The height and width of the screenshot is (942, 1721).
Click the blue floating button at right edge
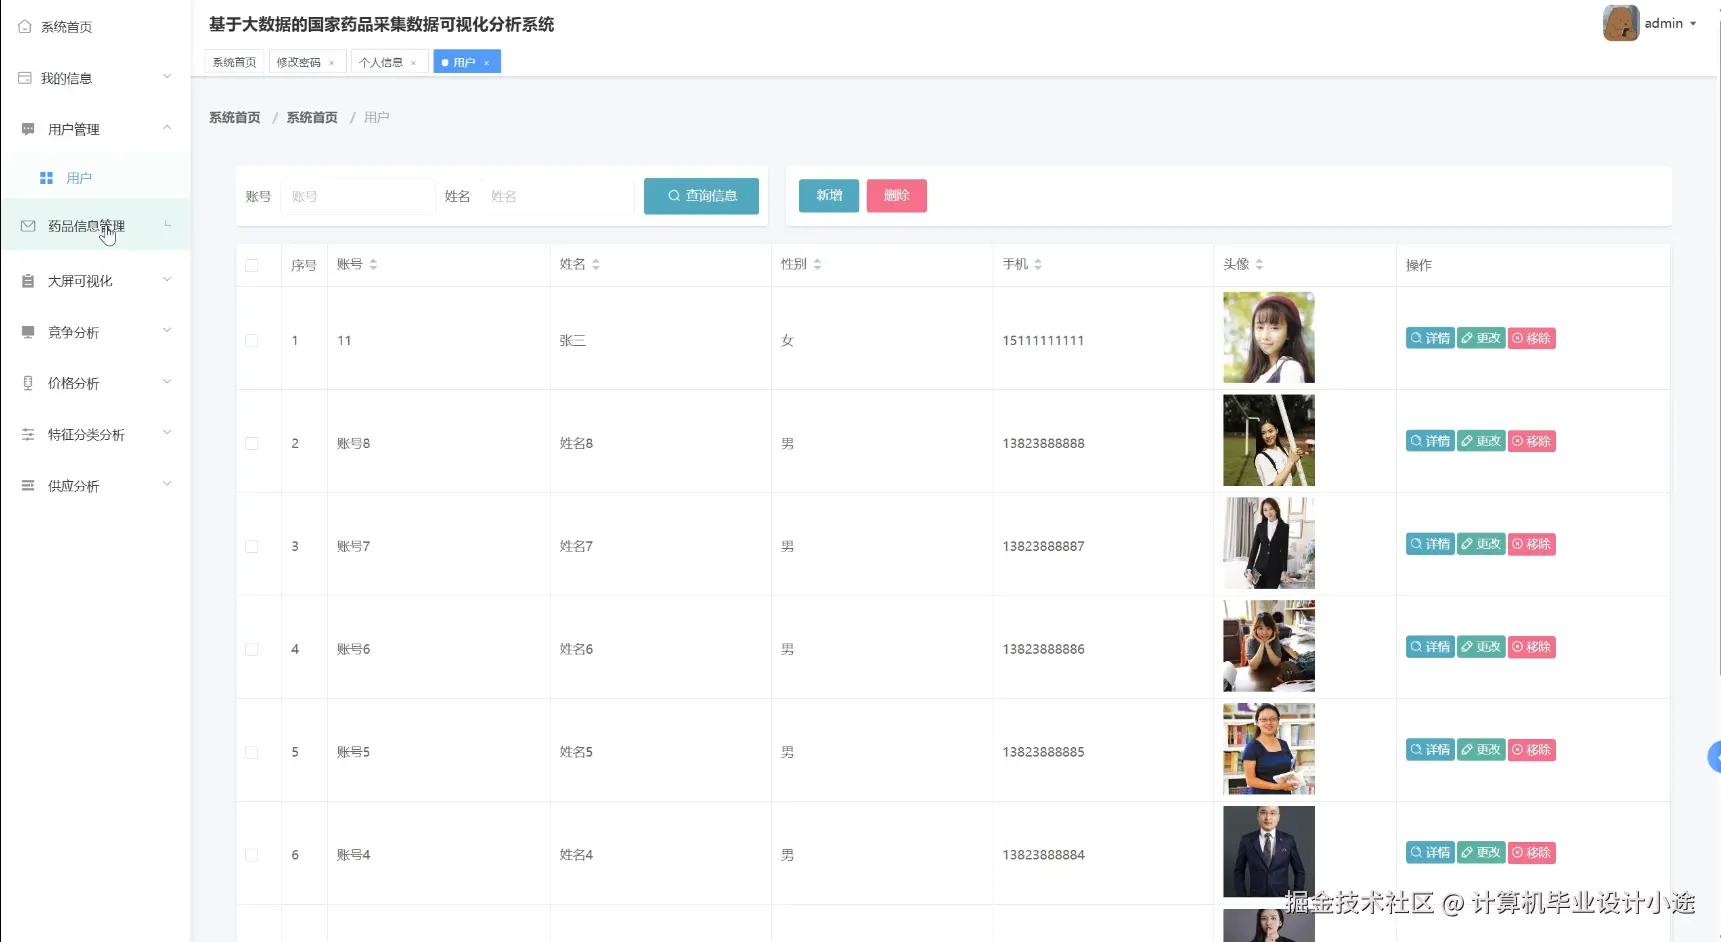1714,757
